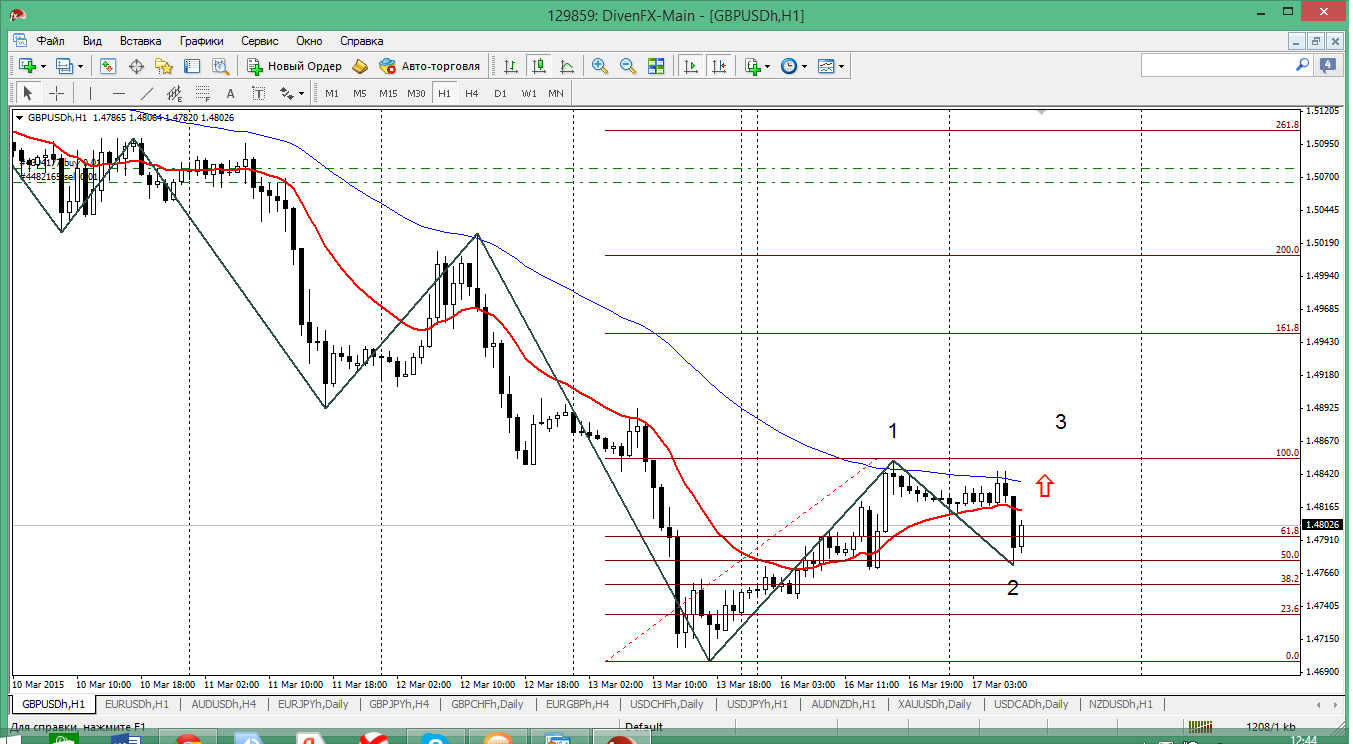Image resolution: width=1353 pixels, height=744 pixels.
Task: Toggle the H1 timeframe button
Action: (445, 93)
